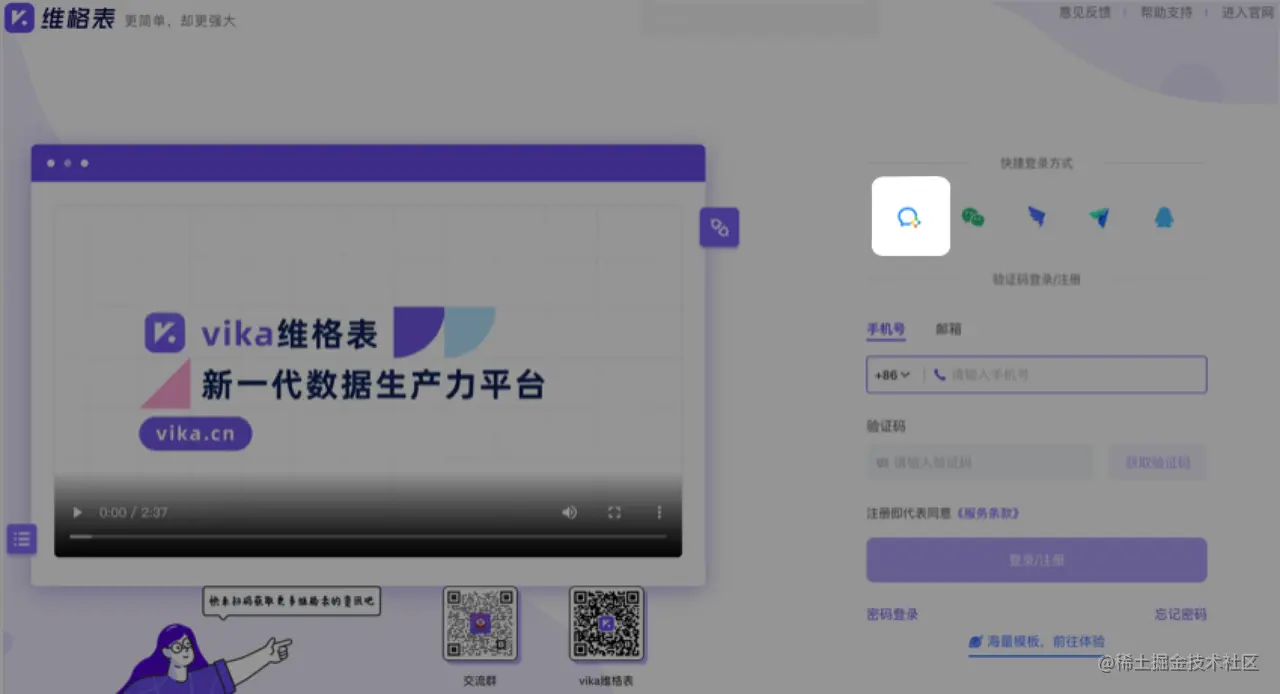Choose the green WeChat quick login icon

pyautogui.click(x=973, y=217)
